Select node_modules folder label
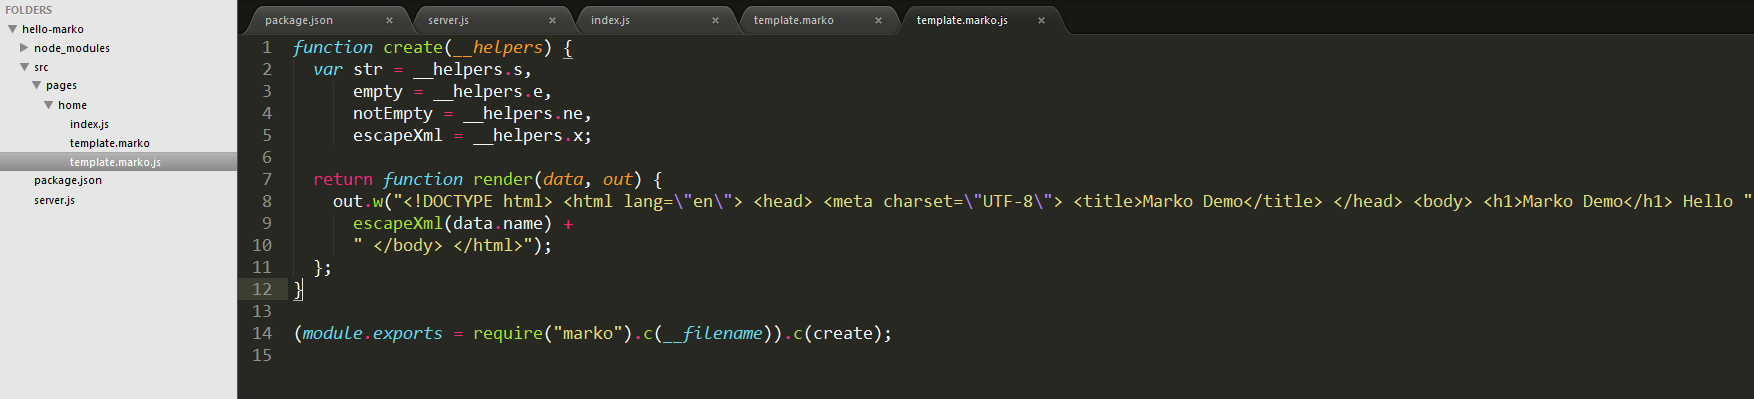Image resolution: width=1754 pixels, height=399 pixels. point(72,48)
